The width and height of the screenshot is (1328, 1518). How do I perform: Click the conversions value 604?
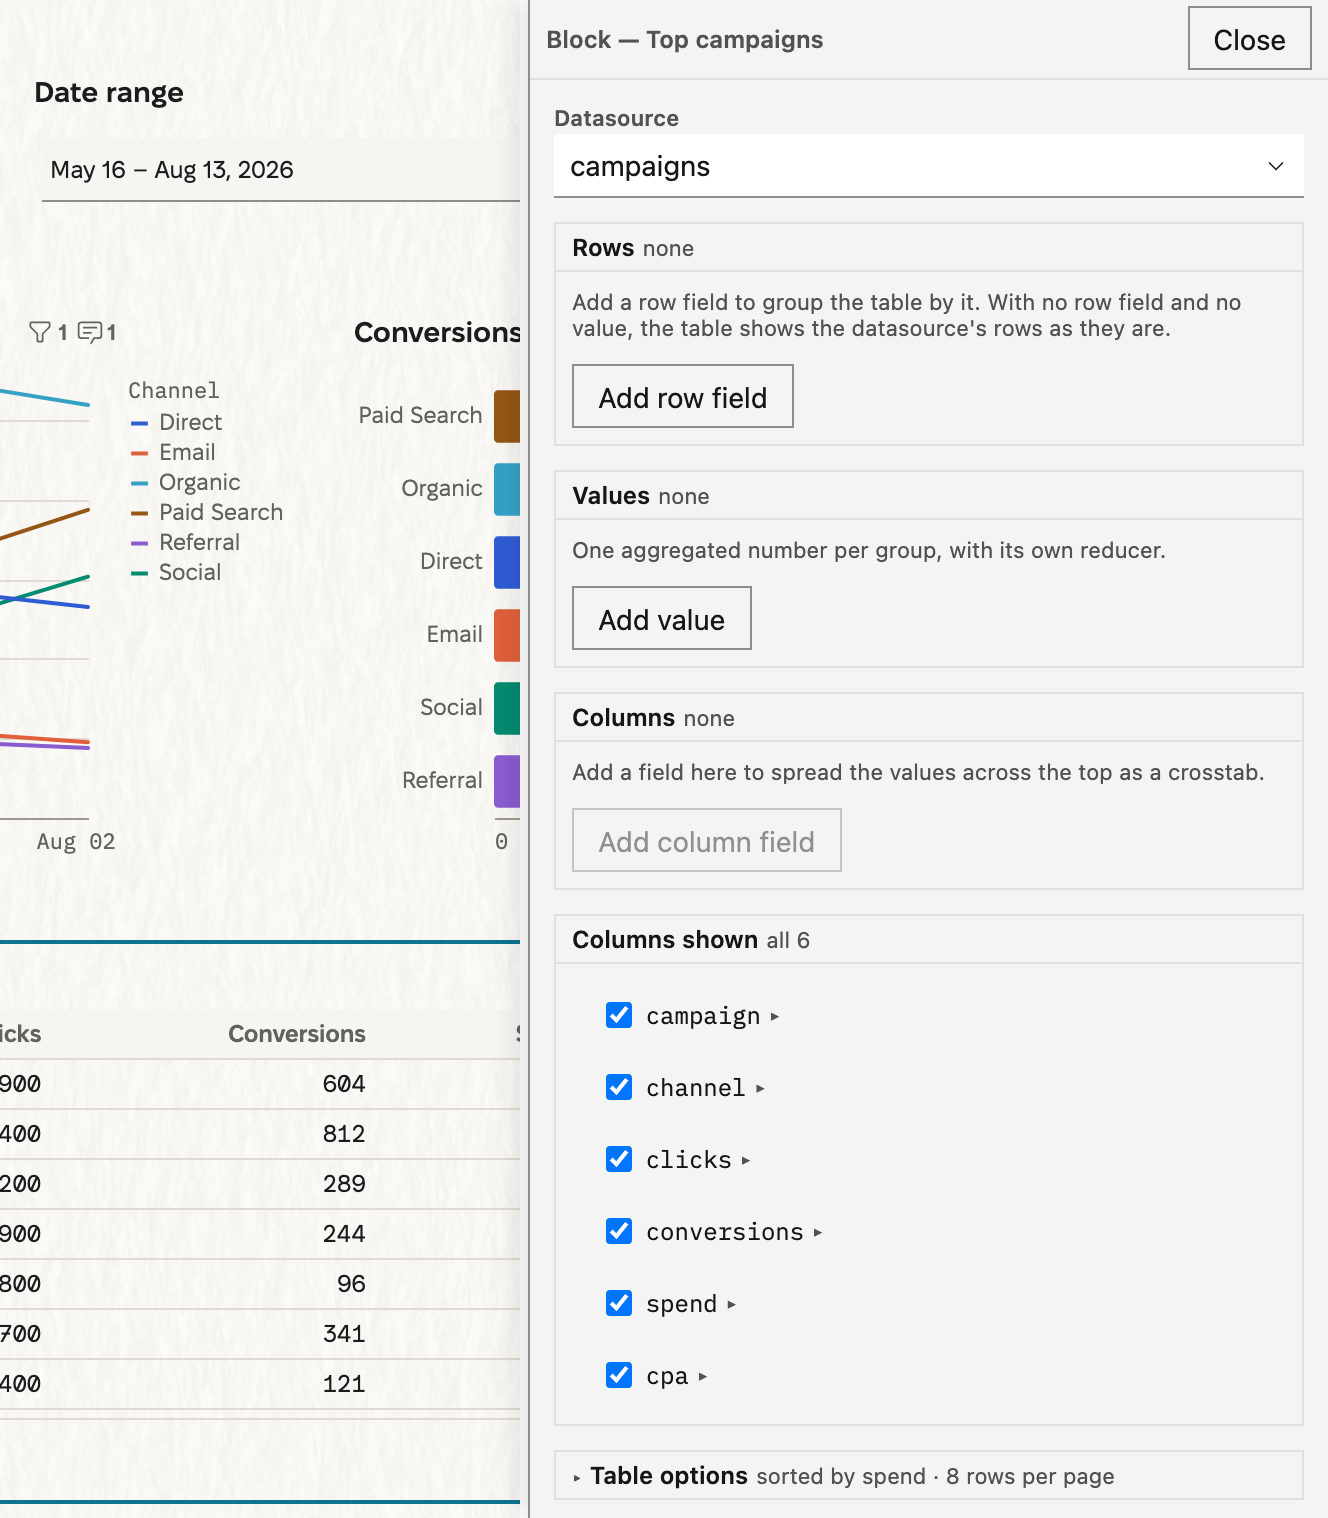[344, 1084]
